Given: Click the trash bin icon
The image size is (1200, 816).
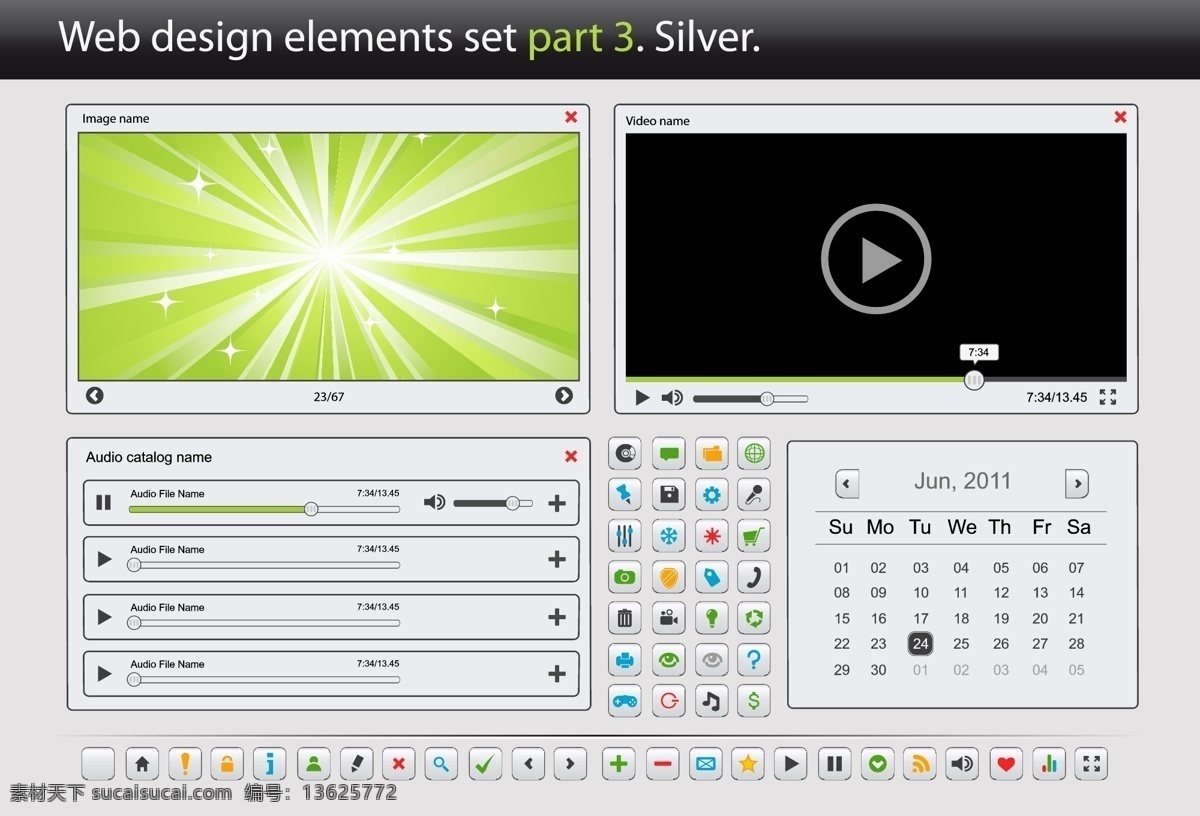Looking at the screenshot, I should (x=625, y=618).
